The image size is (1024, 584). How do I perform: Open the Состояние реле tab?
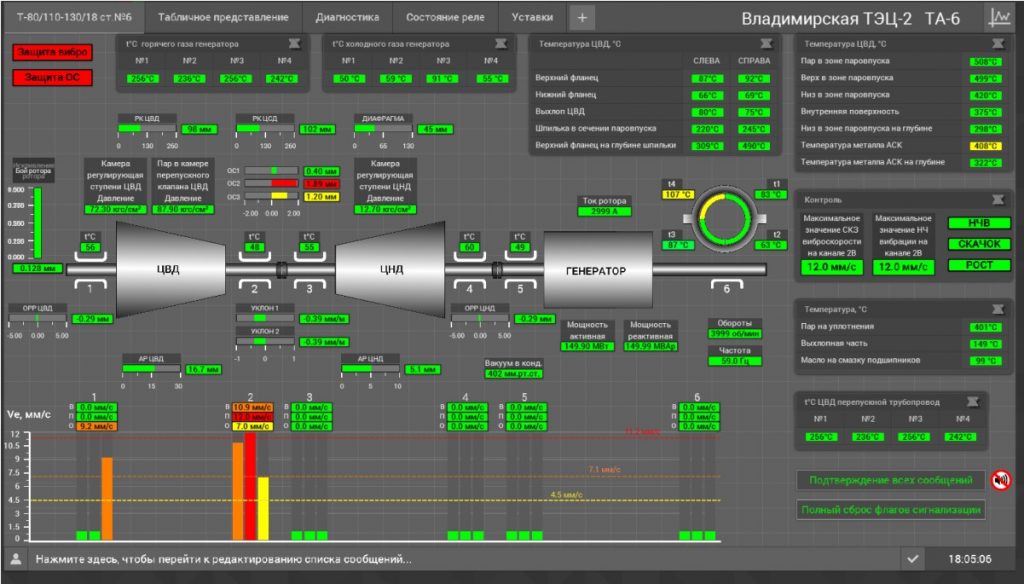pos(445,18)
